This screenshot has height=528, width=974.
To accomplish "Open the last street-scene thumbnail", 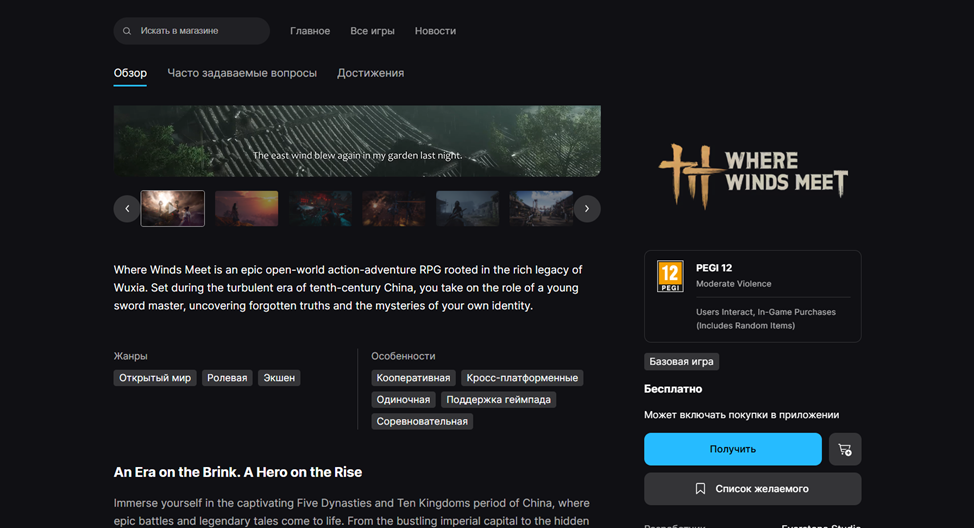I will 541,209.
